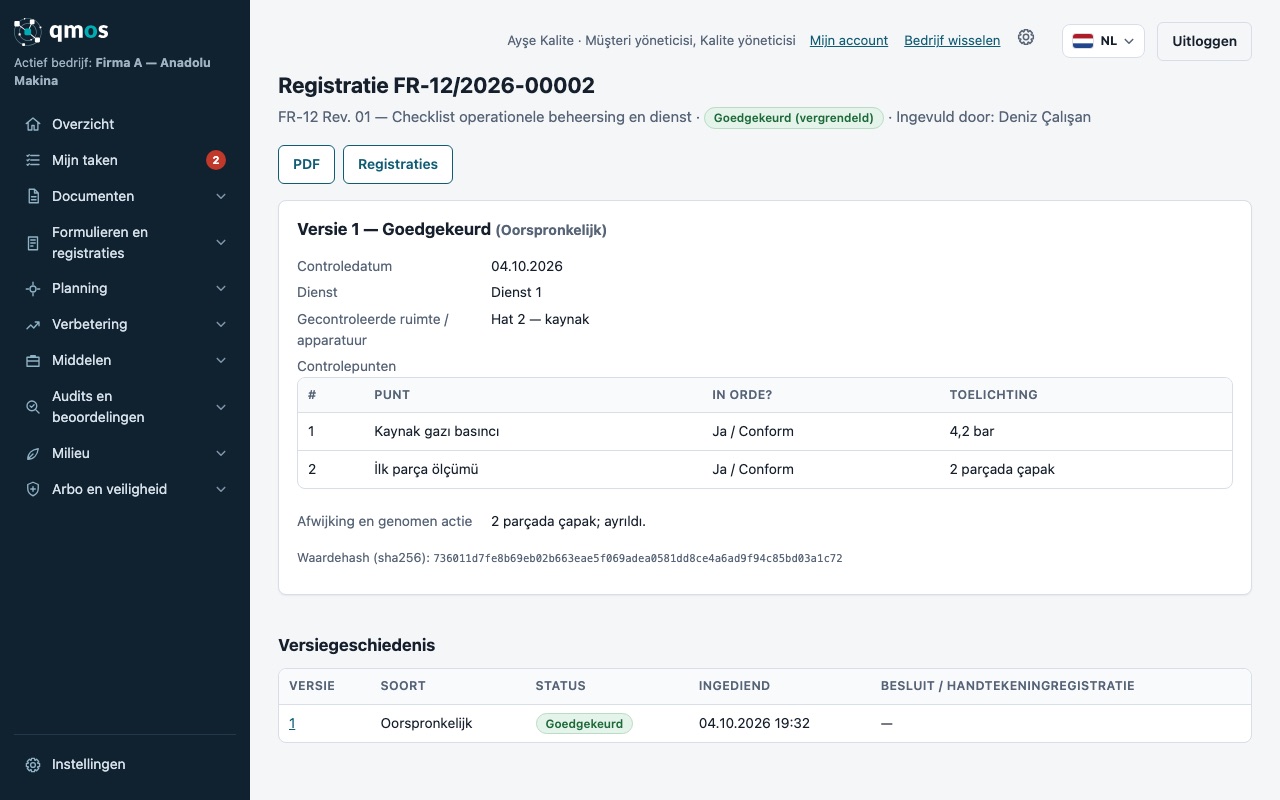Expand Arbo en veiligheid chevron
The image size is (1280, 800).
click(x=221, y=489)
